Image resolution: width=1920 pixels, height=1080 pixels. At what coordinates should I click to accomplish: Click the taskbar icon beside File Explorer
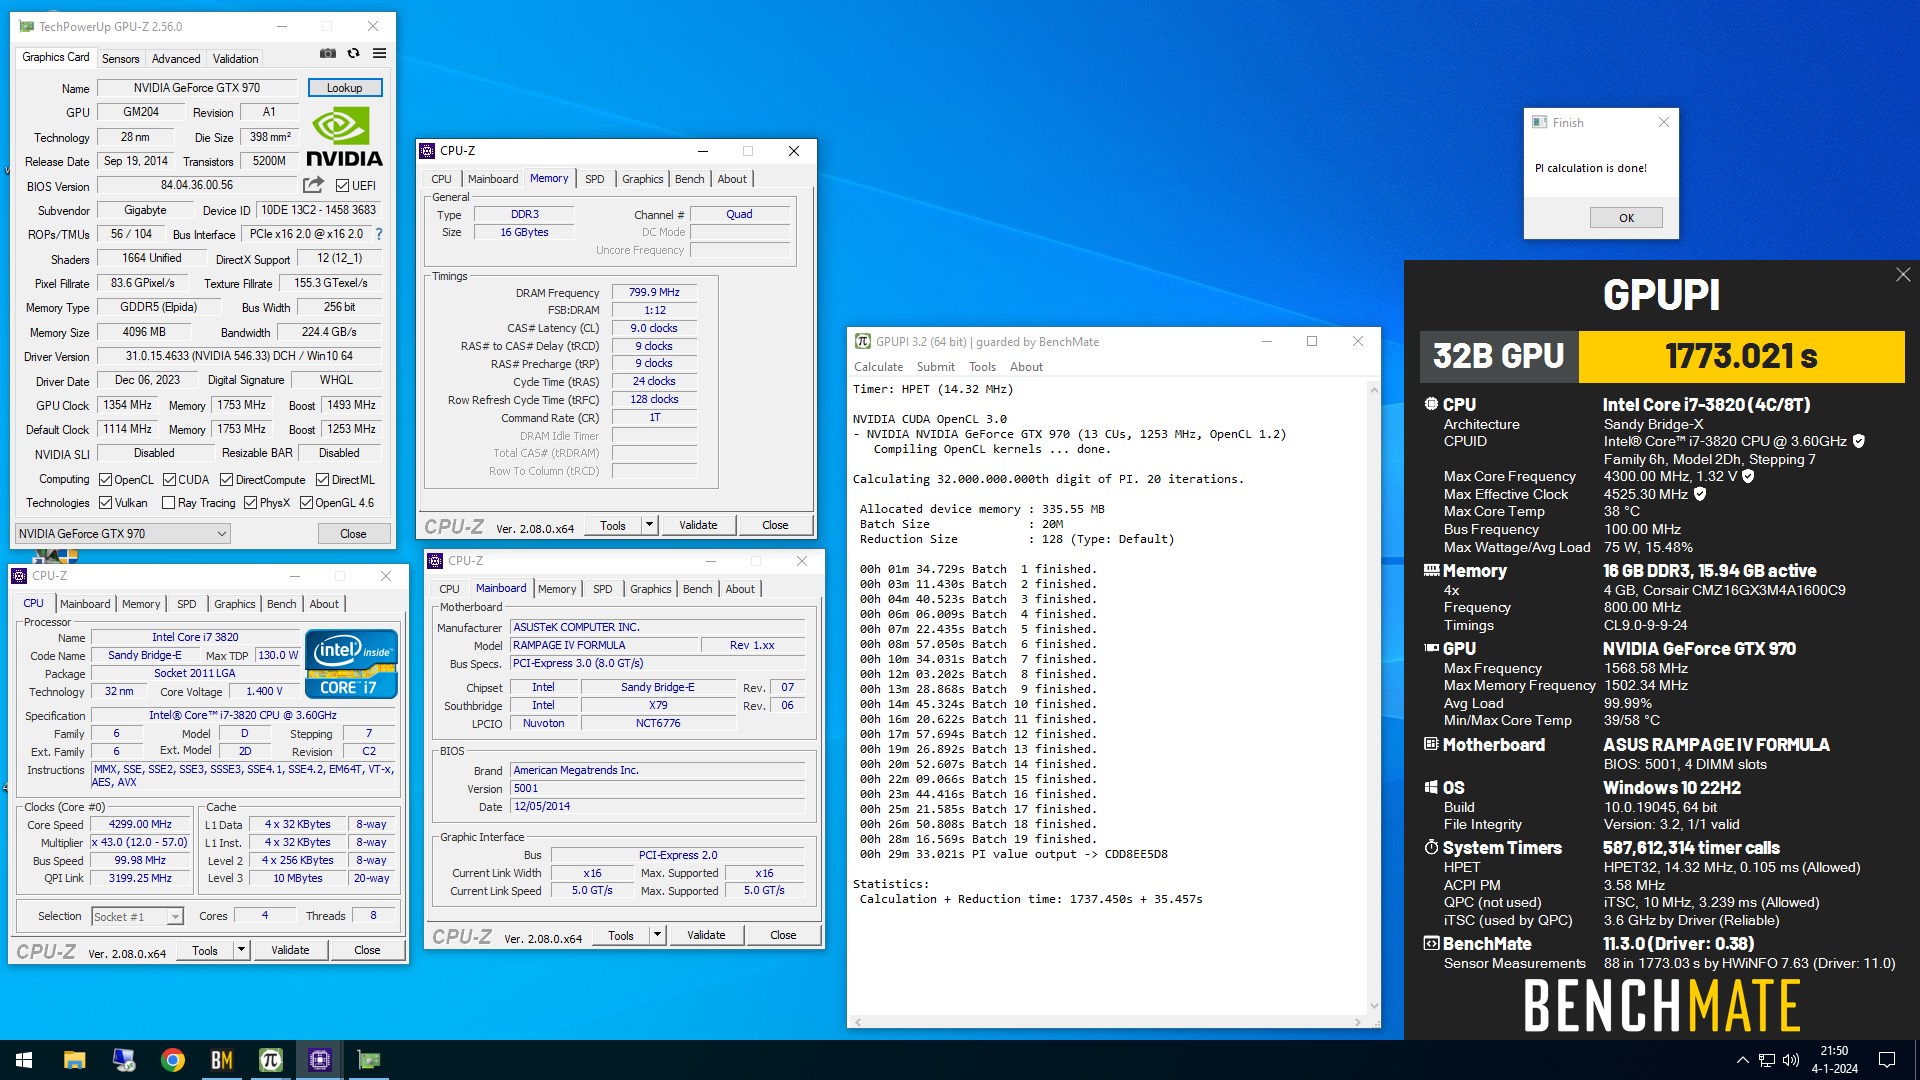tap(123, 1060)
